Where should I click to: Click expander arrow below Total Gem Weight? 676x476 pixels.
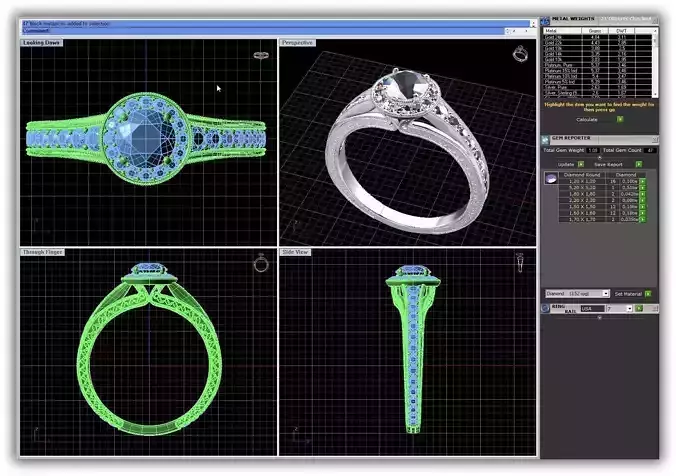point(600,158)
